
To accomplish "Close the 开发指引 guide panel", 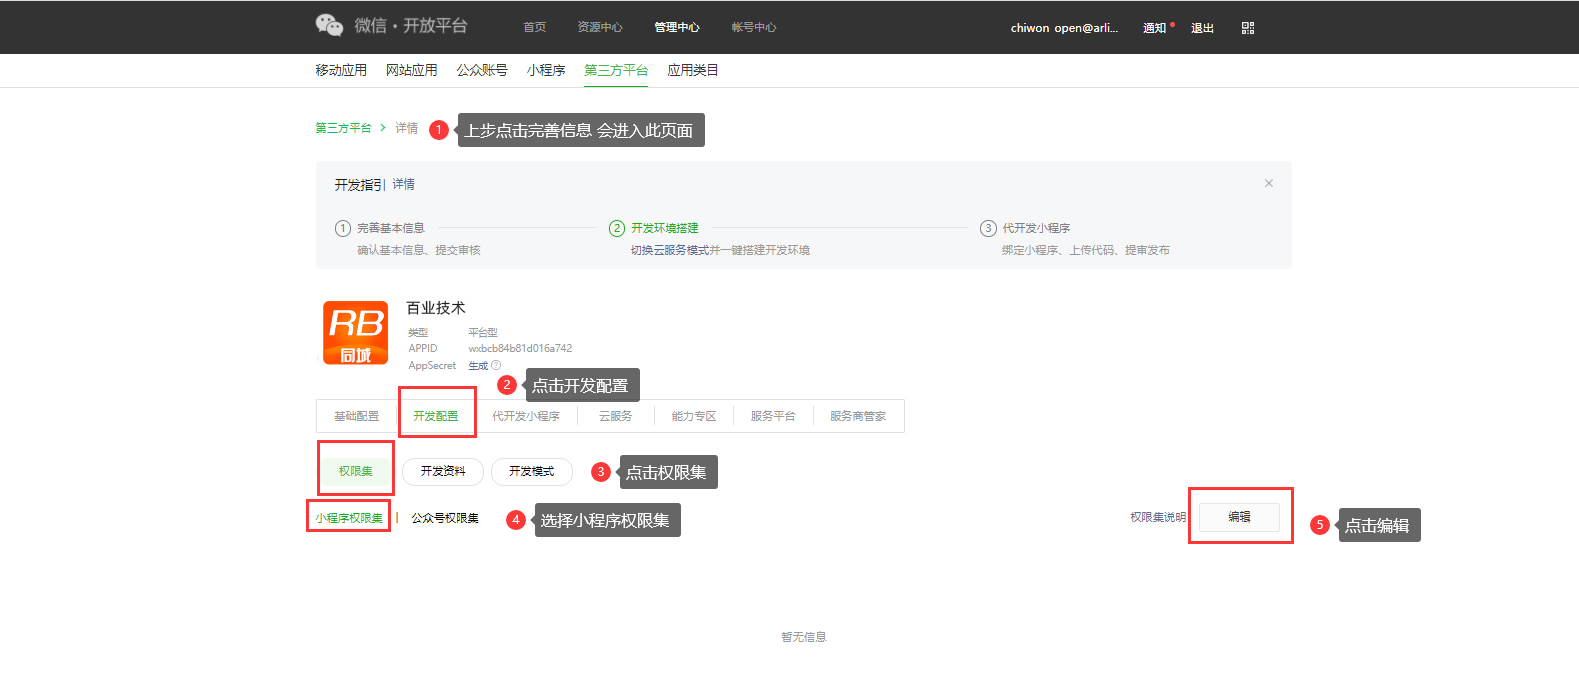I will (x=1268, y=183).
